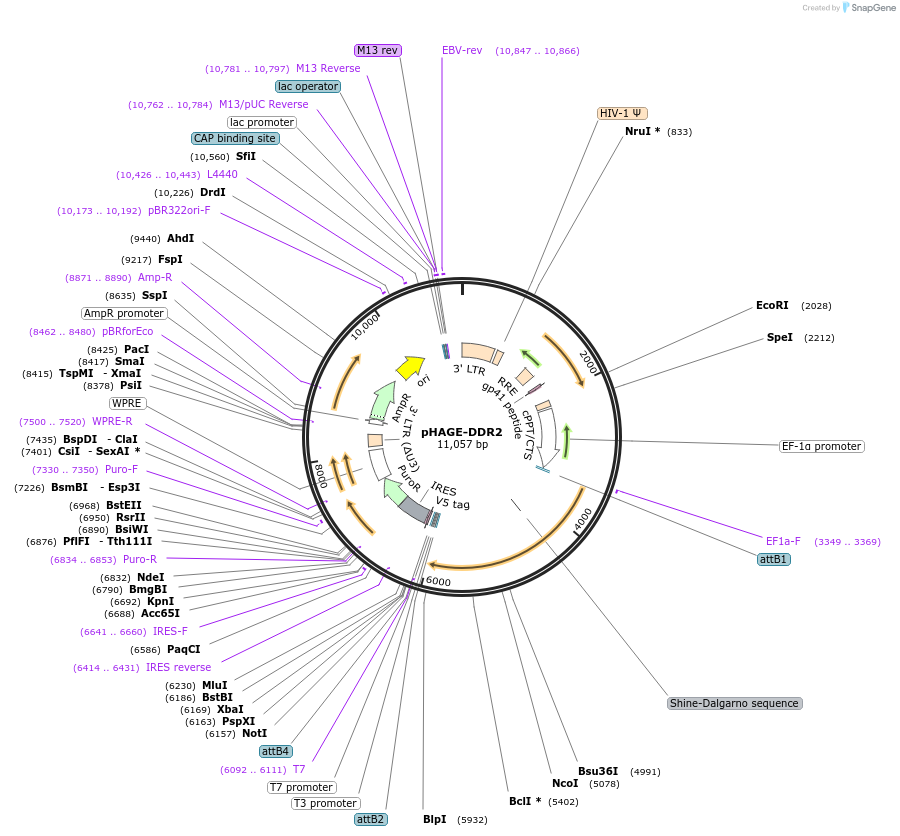Image resolution: width=900 pixels, height=836 pixels.
Task: Click the 3' LTR feature box
Action: pos(475,352)
